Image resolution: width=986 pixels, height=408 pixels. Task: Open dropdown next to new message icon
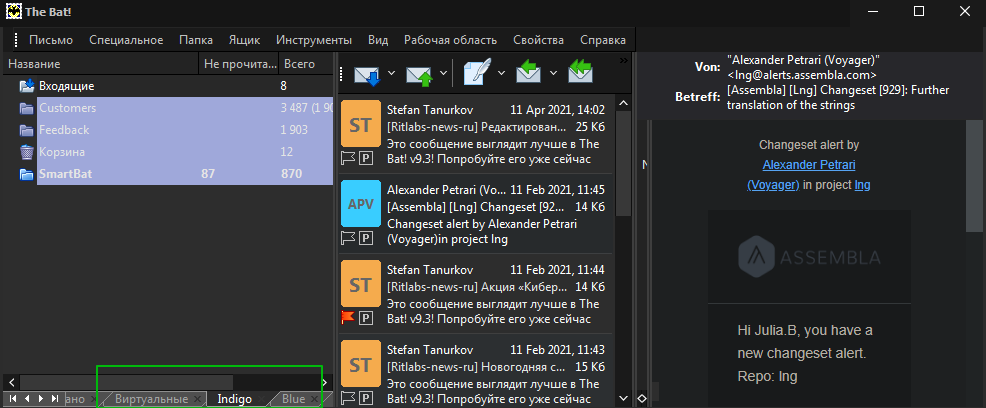[x=502, y=73]
